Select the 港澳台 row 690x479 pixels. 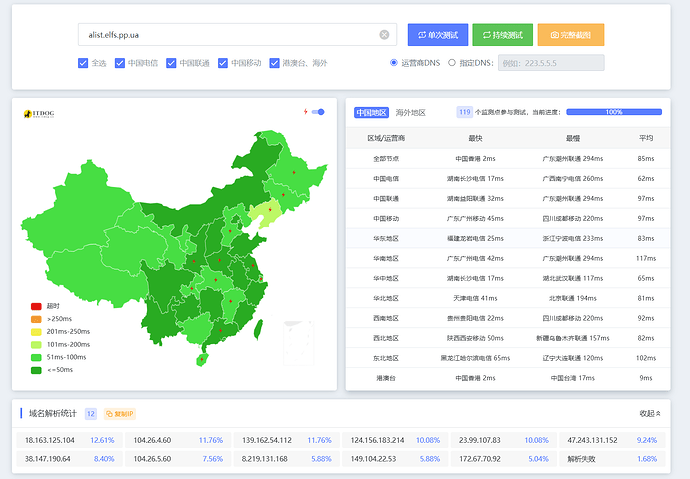508,378
